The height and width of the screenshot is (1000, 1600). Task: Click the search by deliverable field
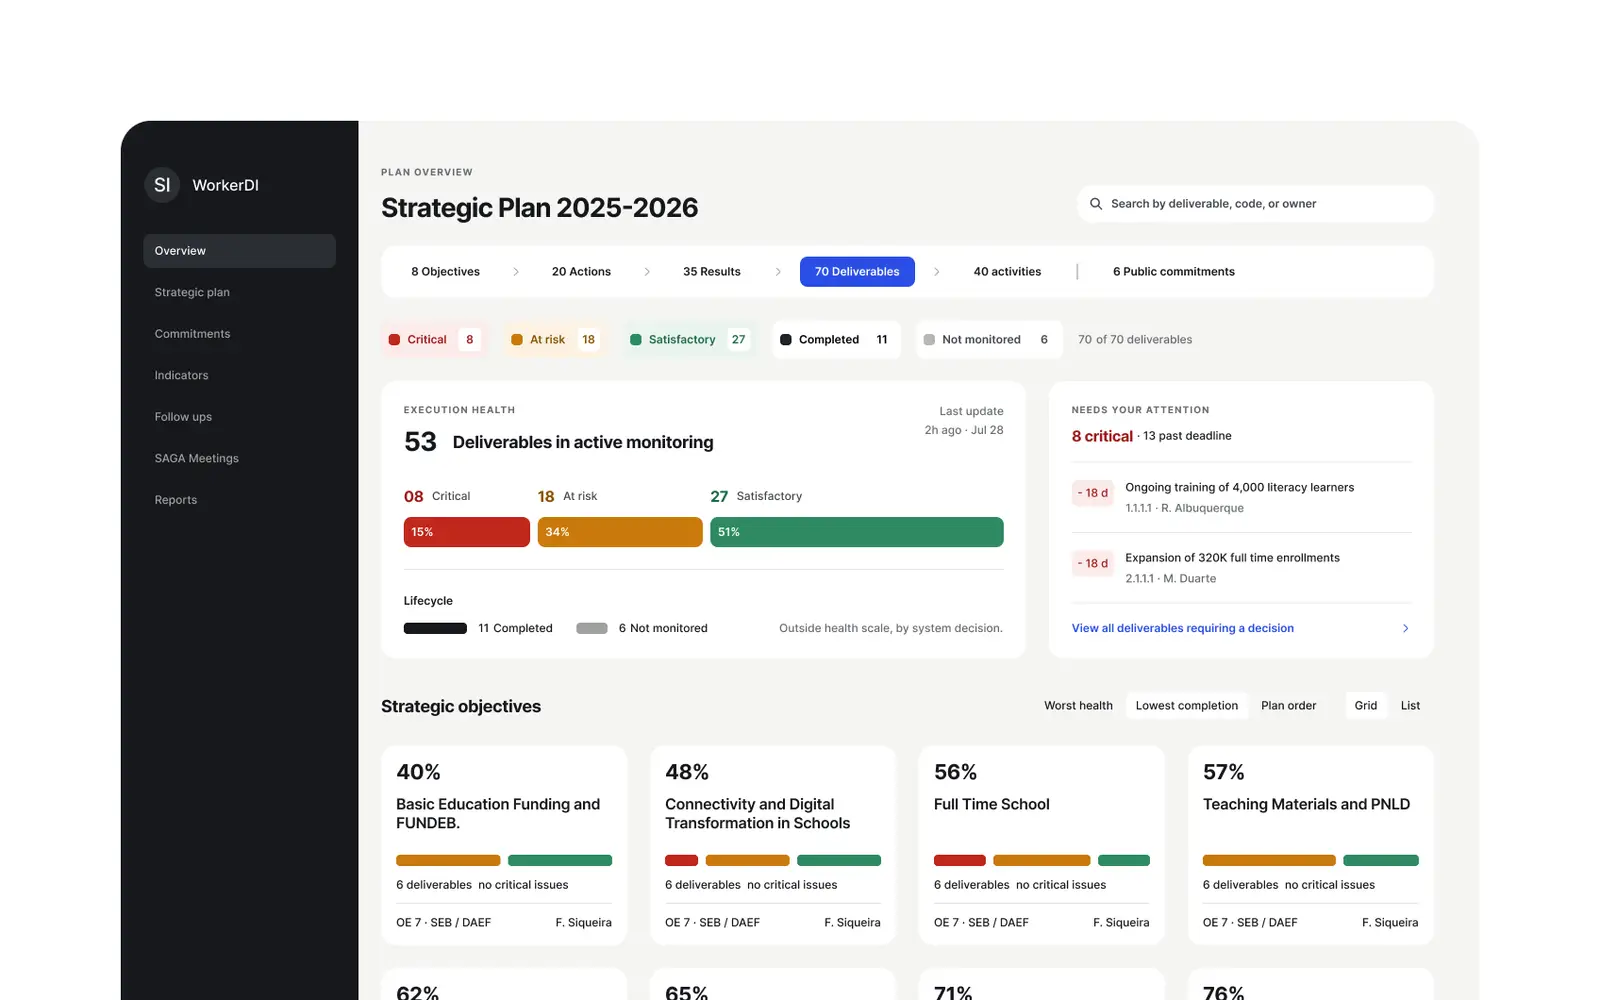1255,204
